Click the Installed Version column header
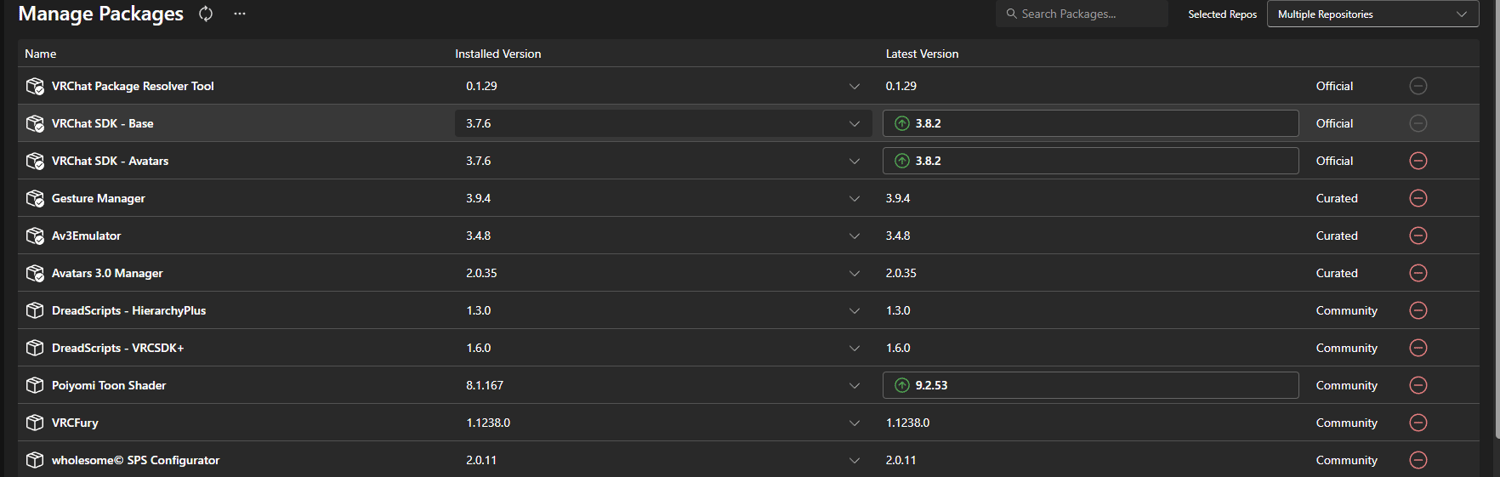Viewport: 1500px width, 477px height. click(498, 54)
